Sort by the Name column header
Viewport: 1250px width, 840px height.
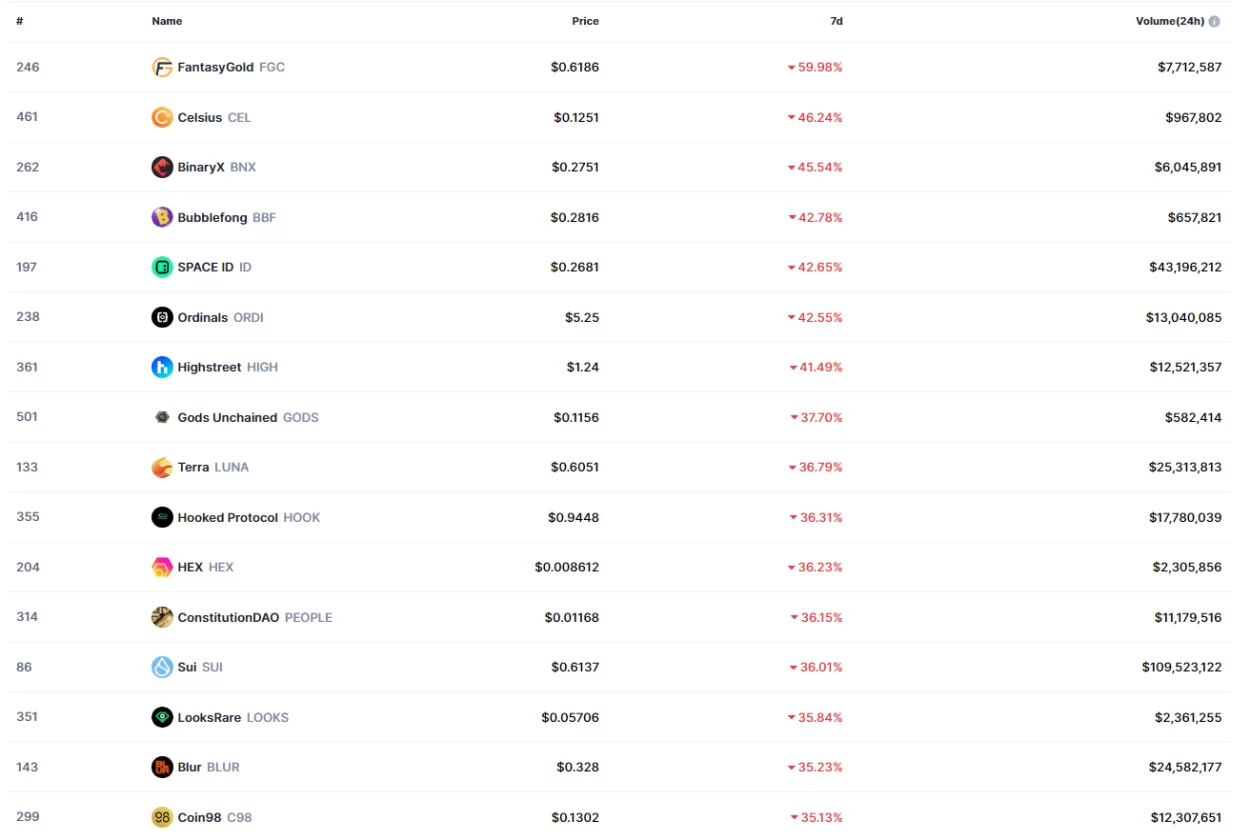167,21
